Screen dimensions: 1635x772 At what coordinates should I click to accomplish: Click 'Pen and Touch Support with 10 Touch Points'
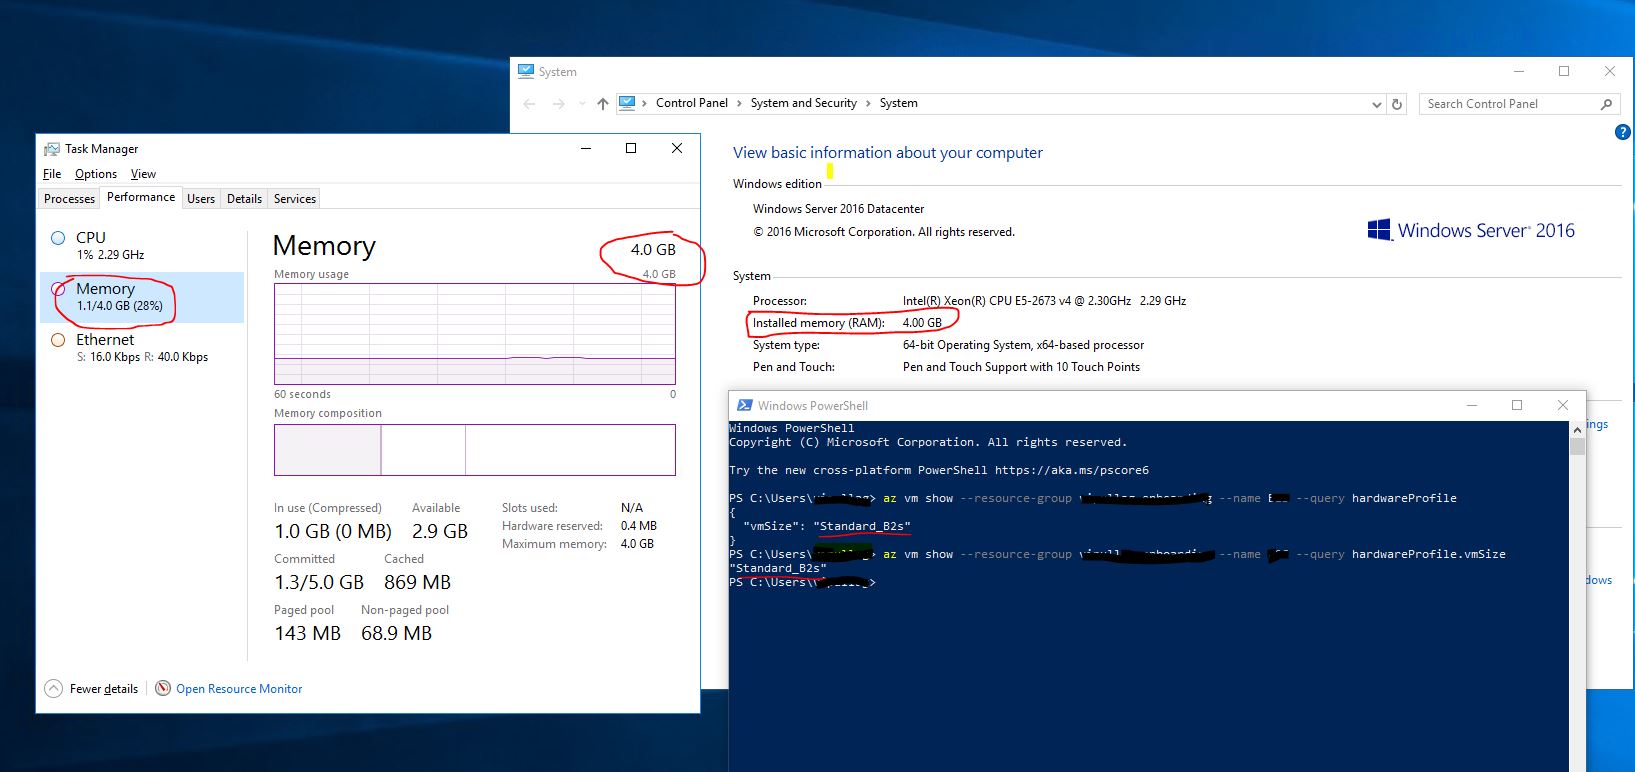point(1021,367)
